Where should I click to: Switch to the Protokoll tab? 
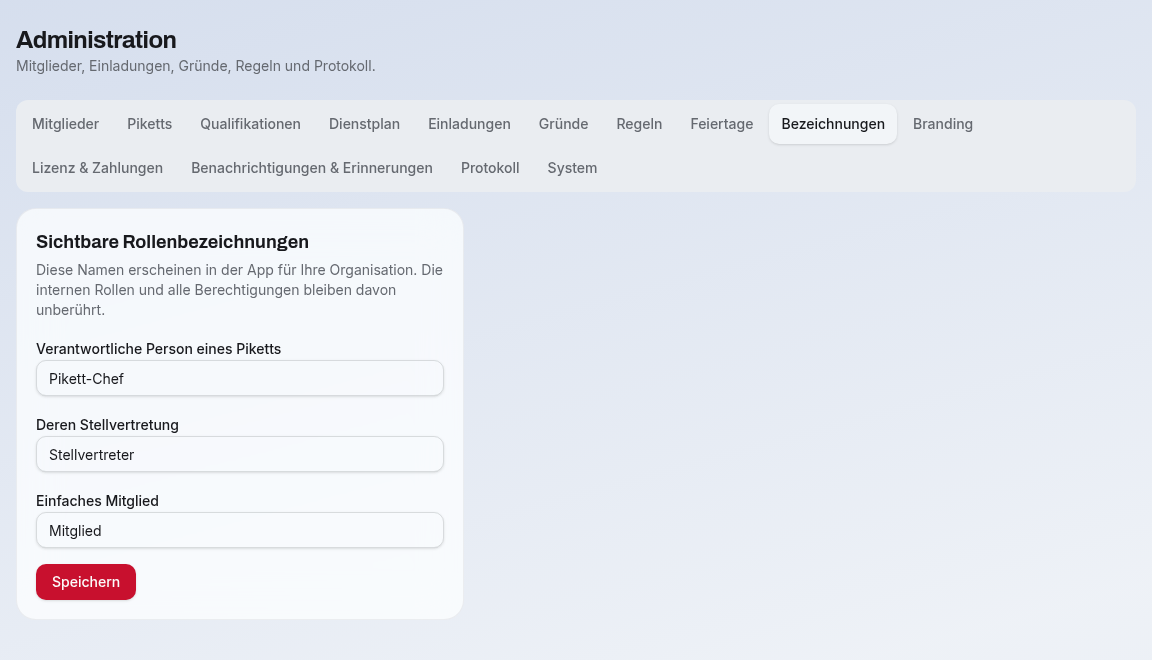(x=490, y=168)
